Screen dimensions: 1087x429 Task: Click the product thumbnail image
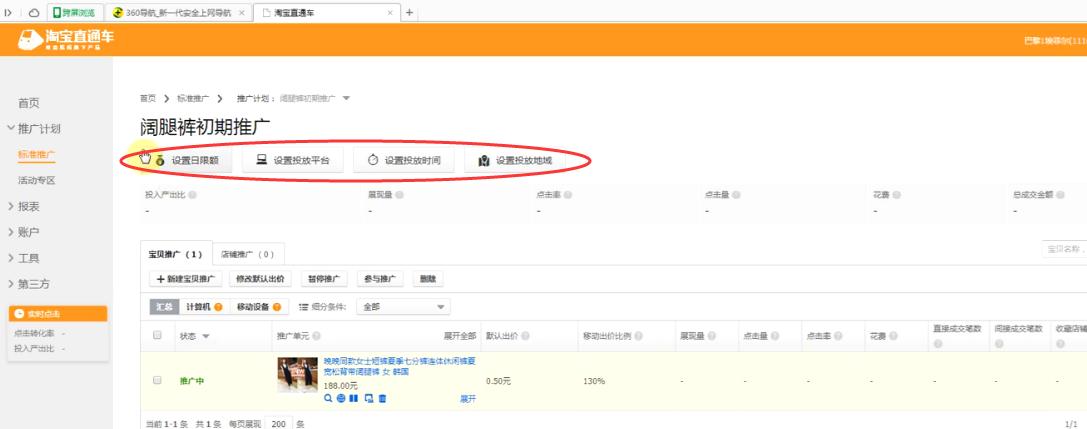pyautogui.click(x=298, y=375)
